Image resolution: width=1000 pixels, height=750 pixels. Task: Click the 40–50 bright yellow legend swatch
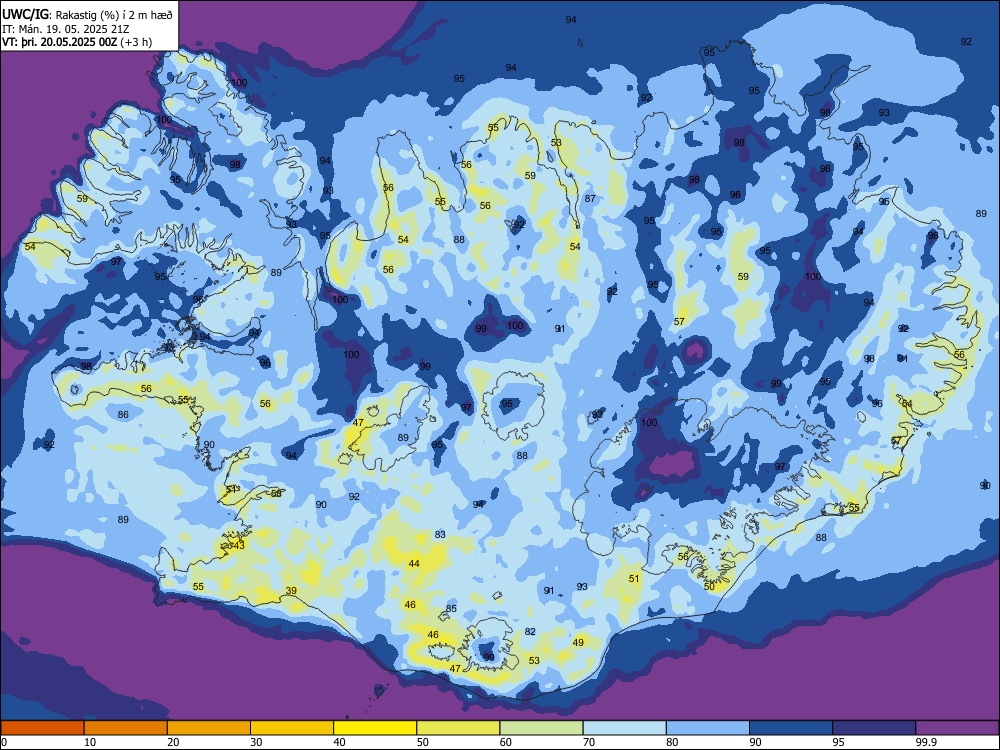[x=375, y=728]
